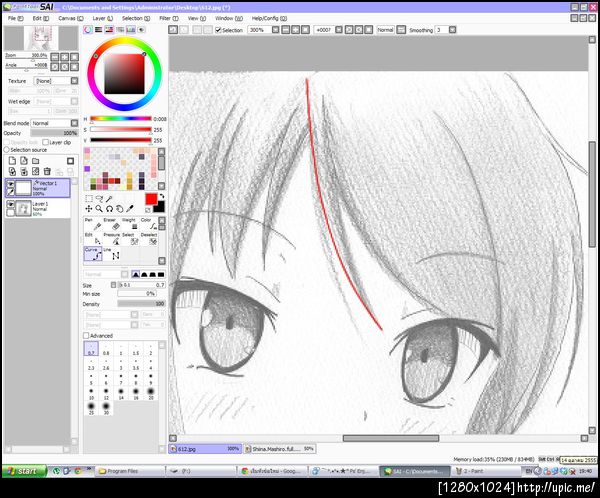
Task: Select brush size 3.5 preset
Action: coord(136,364)
